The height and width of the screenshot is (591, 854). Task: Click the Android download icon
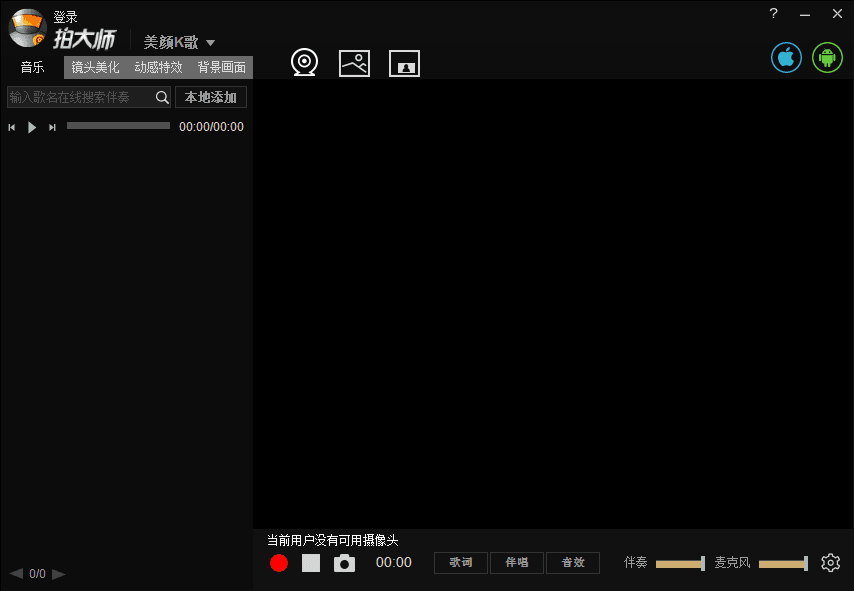coord(827,57)
